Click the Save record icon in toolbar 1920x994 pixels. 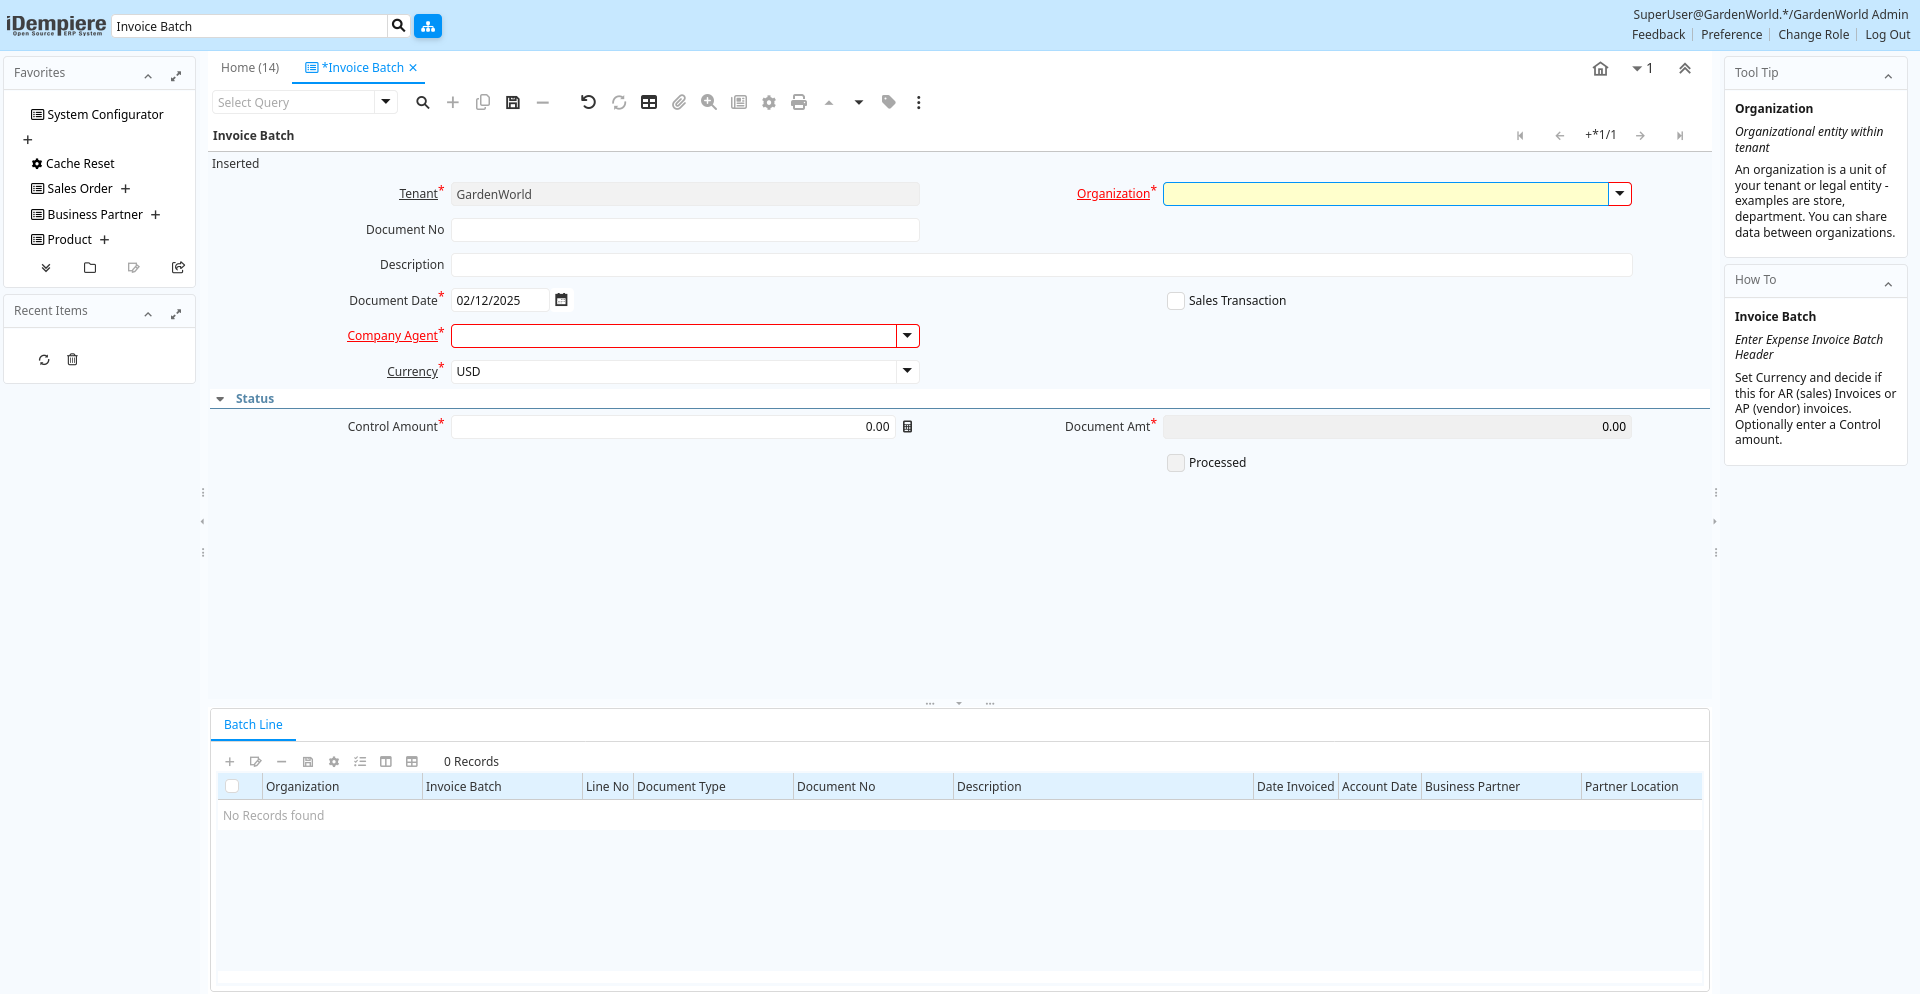point(513,102)
